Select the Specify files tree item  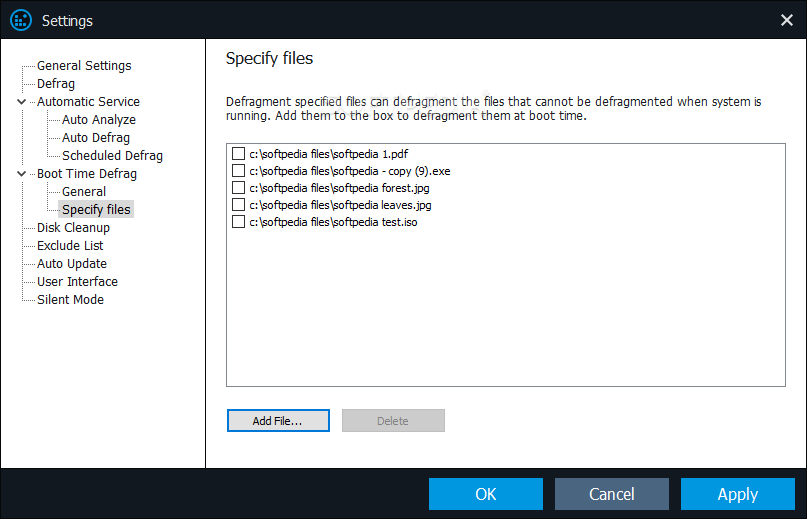pos(96,210)
